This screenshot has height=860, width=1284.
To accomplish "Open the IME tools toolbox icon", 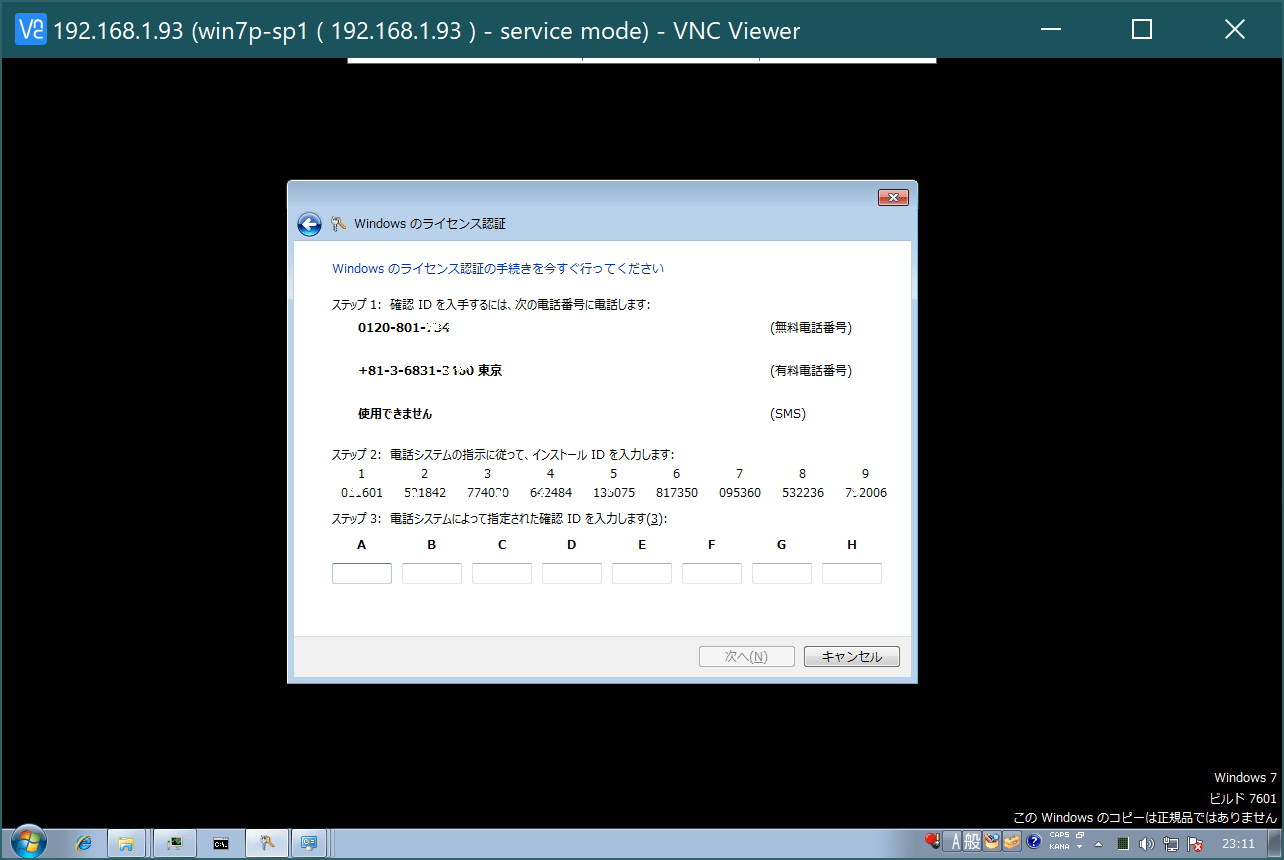I will point(1012,842).
